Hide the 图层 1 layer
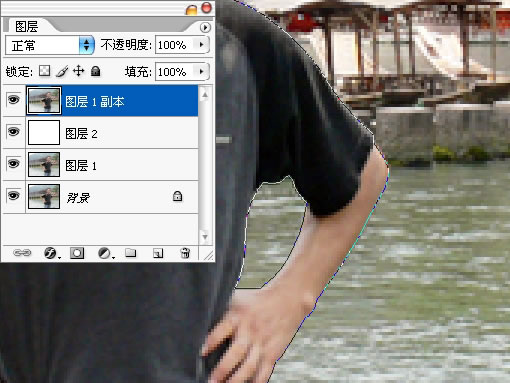This screenshot has width=510, height=383. click(x=14, y=164)
